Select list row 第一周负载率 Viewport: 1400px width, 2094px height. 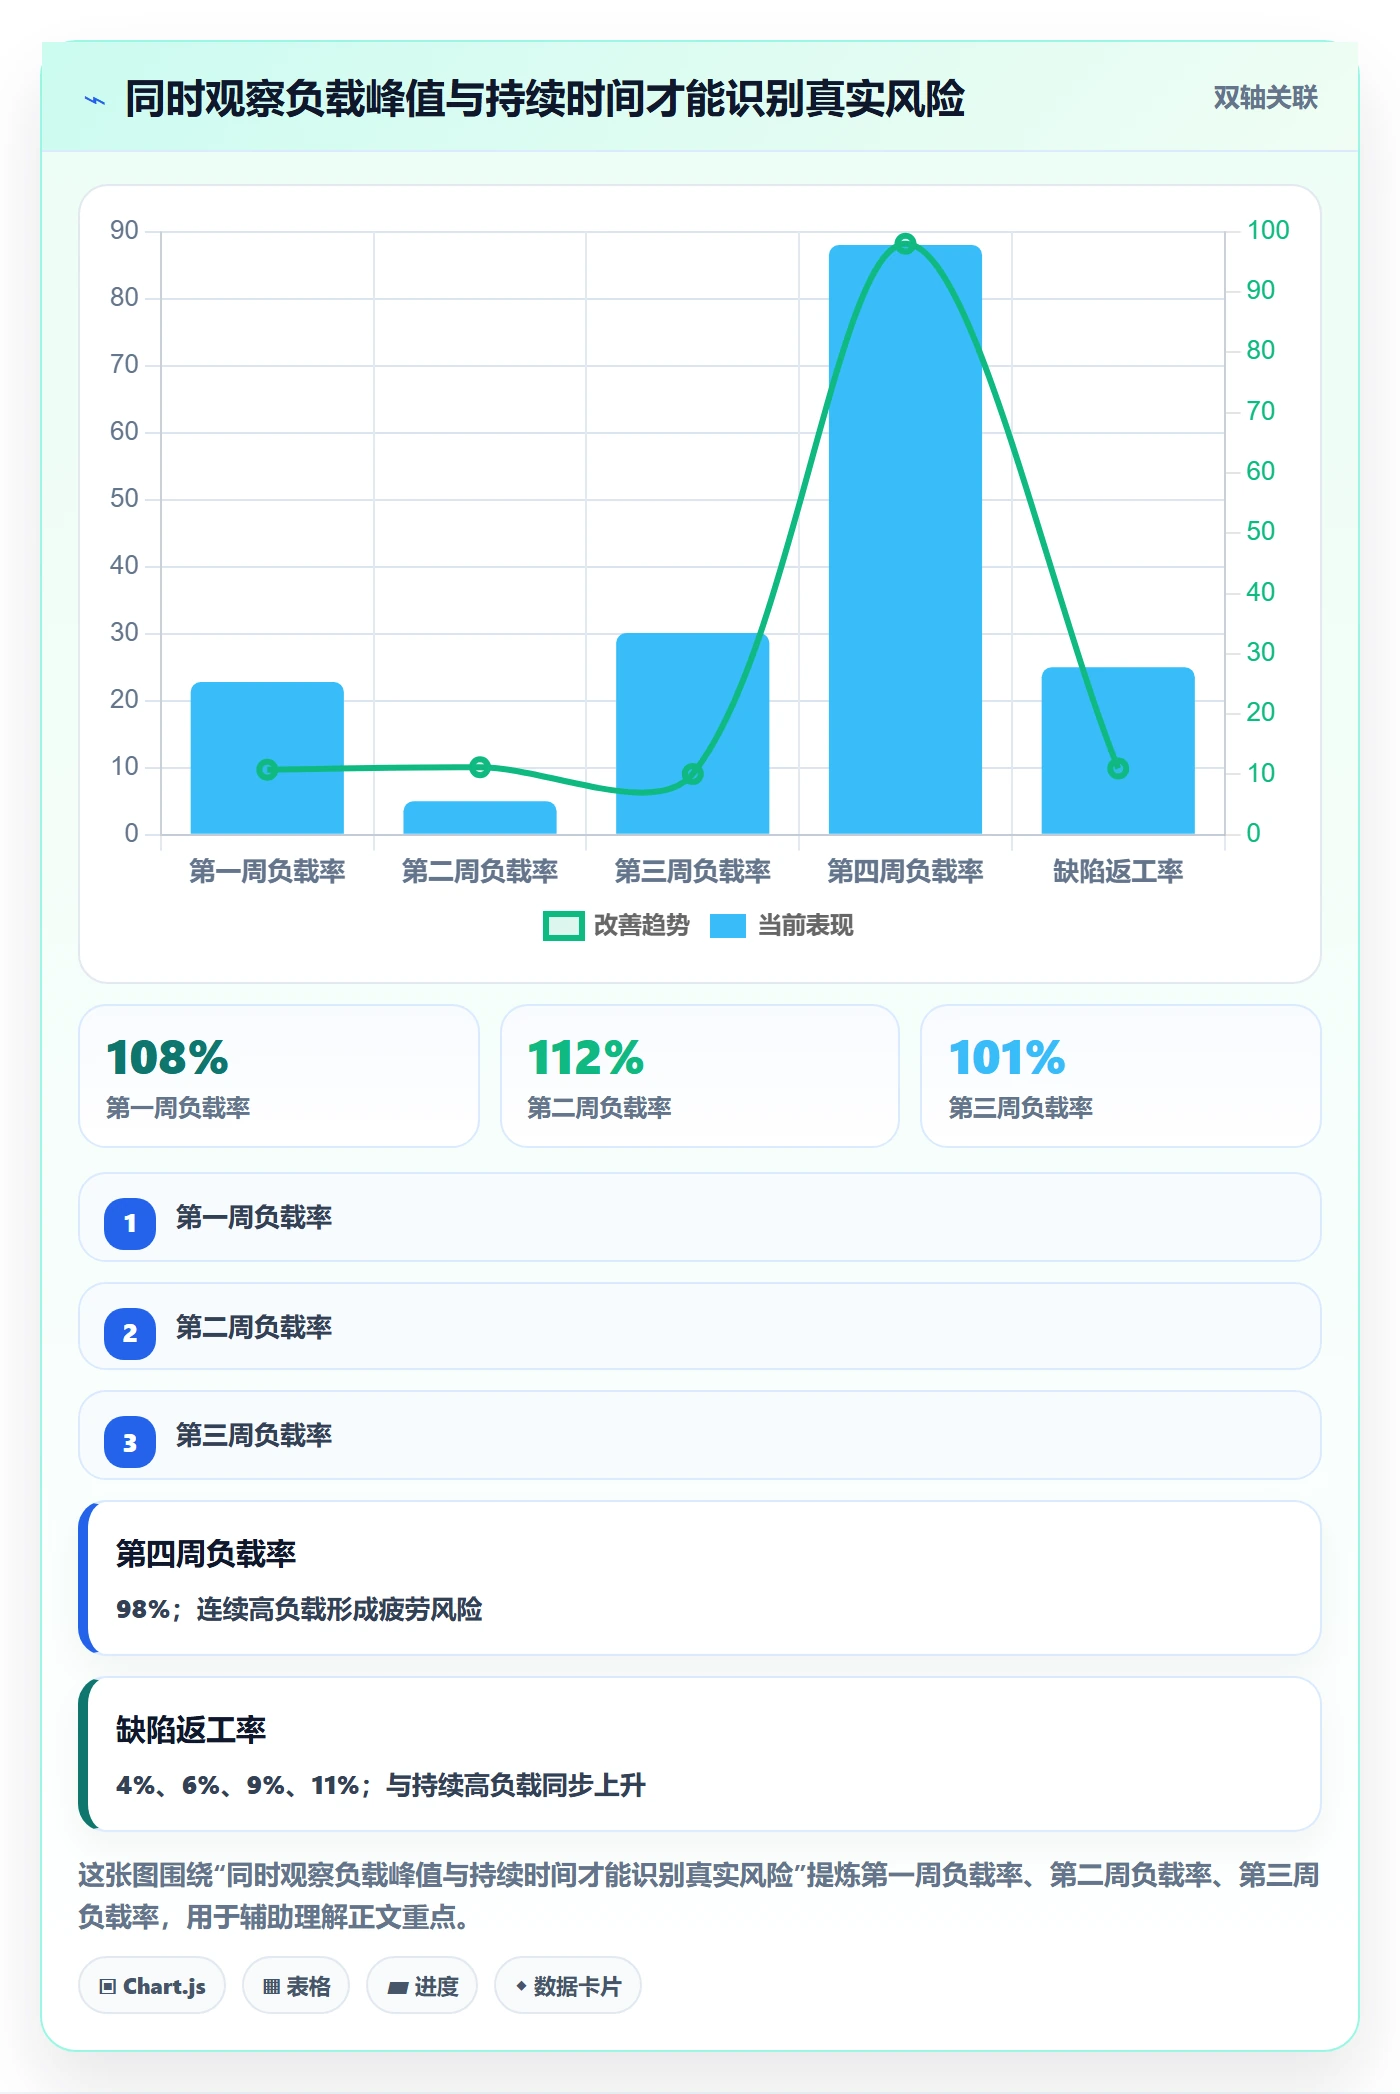[700, 1217]
